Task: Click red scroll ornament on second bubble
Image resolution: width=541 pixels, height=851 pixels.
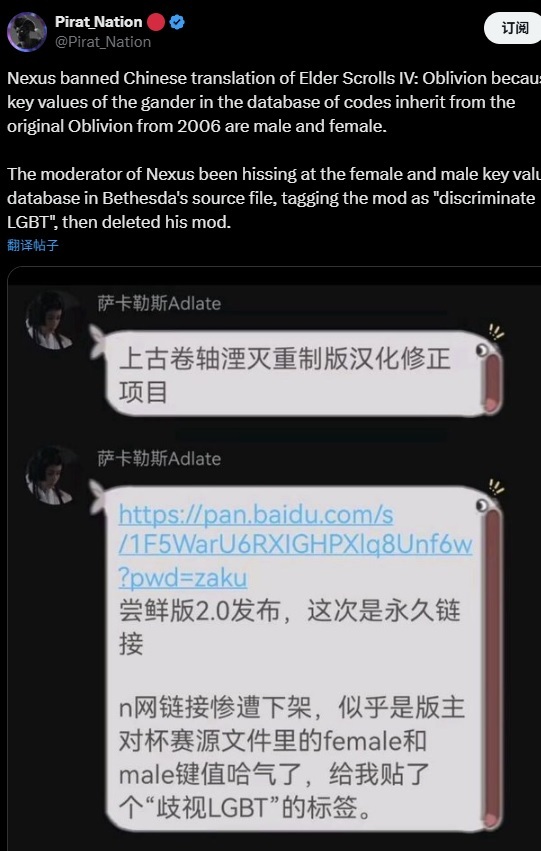Action: (x=493, y=668)
